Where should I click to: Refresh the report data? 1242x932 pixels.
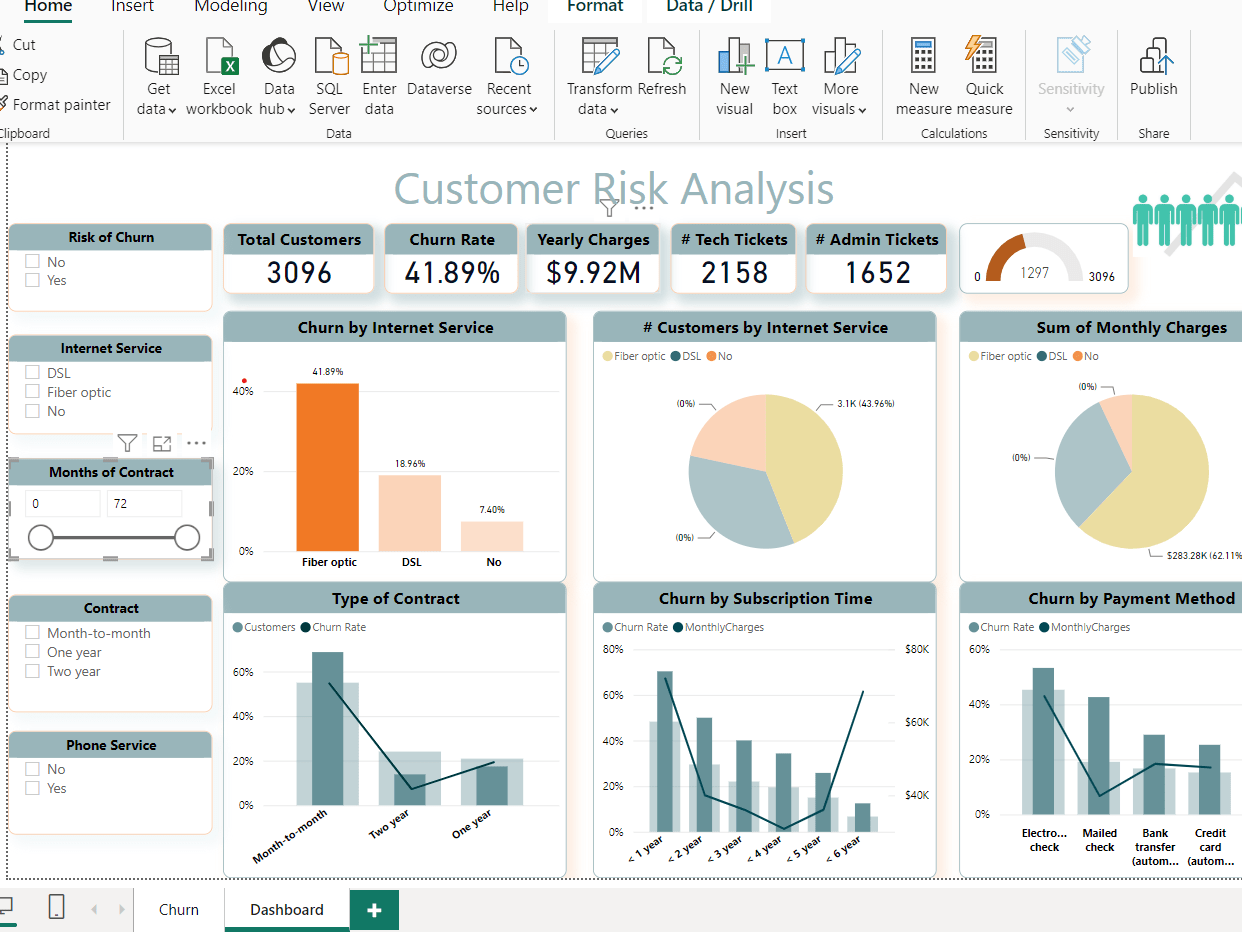663,70
